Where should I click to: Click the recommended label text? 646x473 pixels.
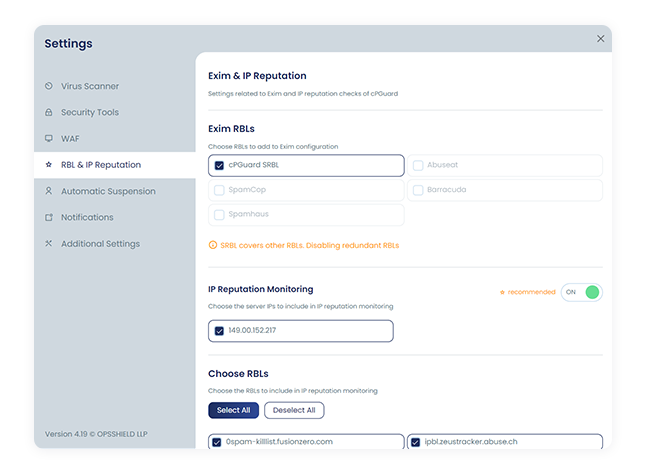(531, 292)
